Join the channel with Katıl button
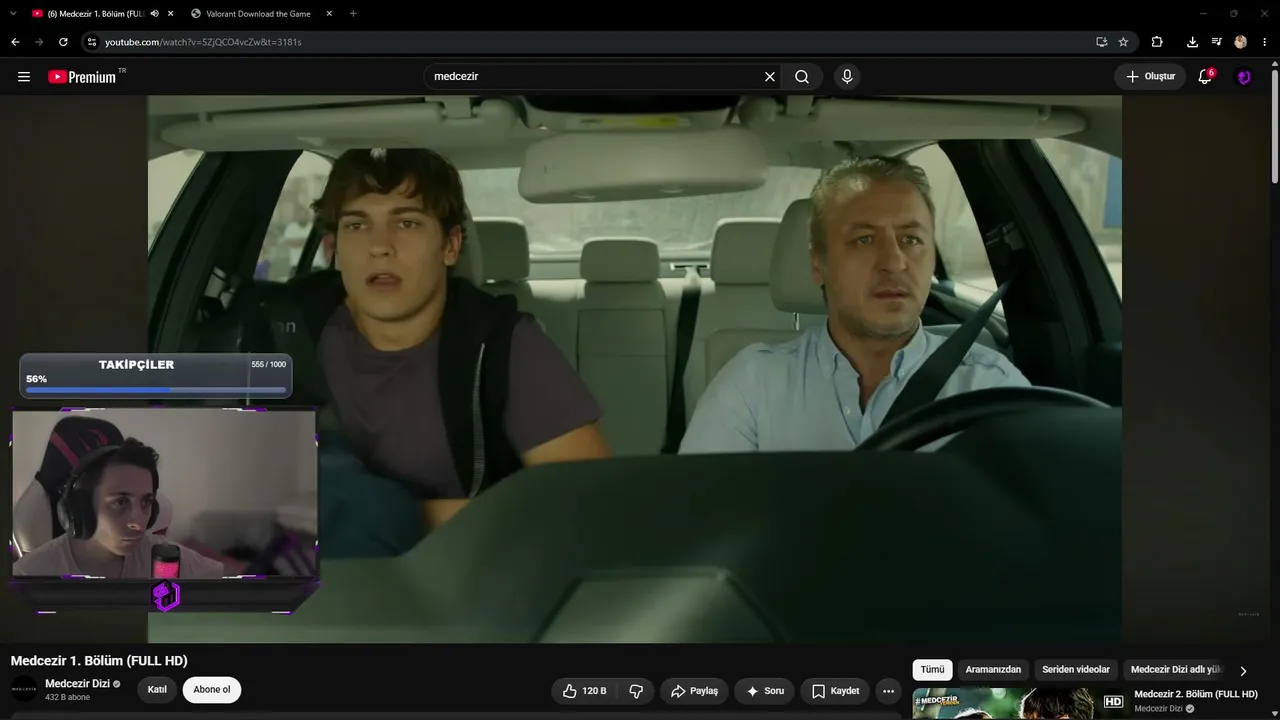1280x720 pixels. click(157, 690)
